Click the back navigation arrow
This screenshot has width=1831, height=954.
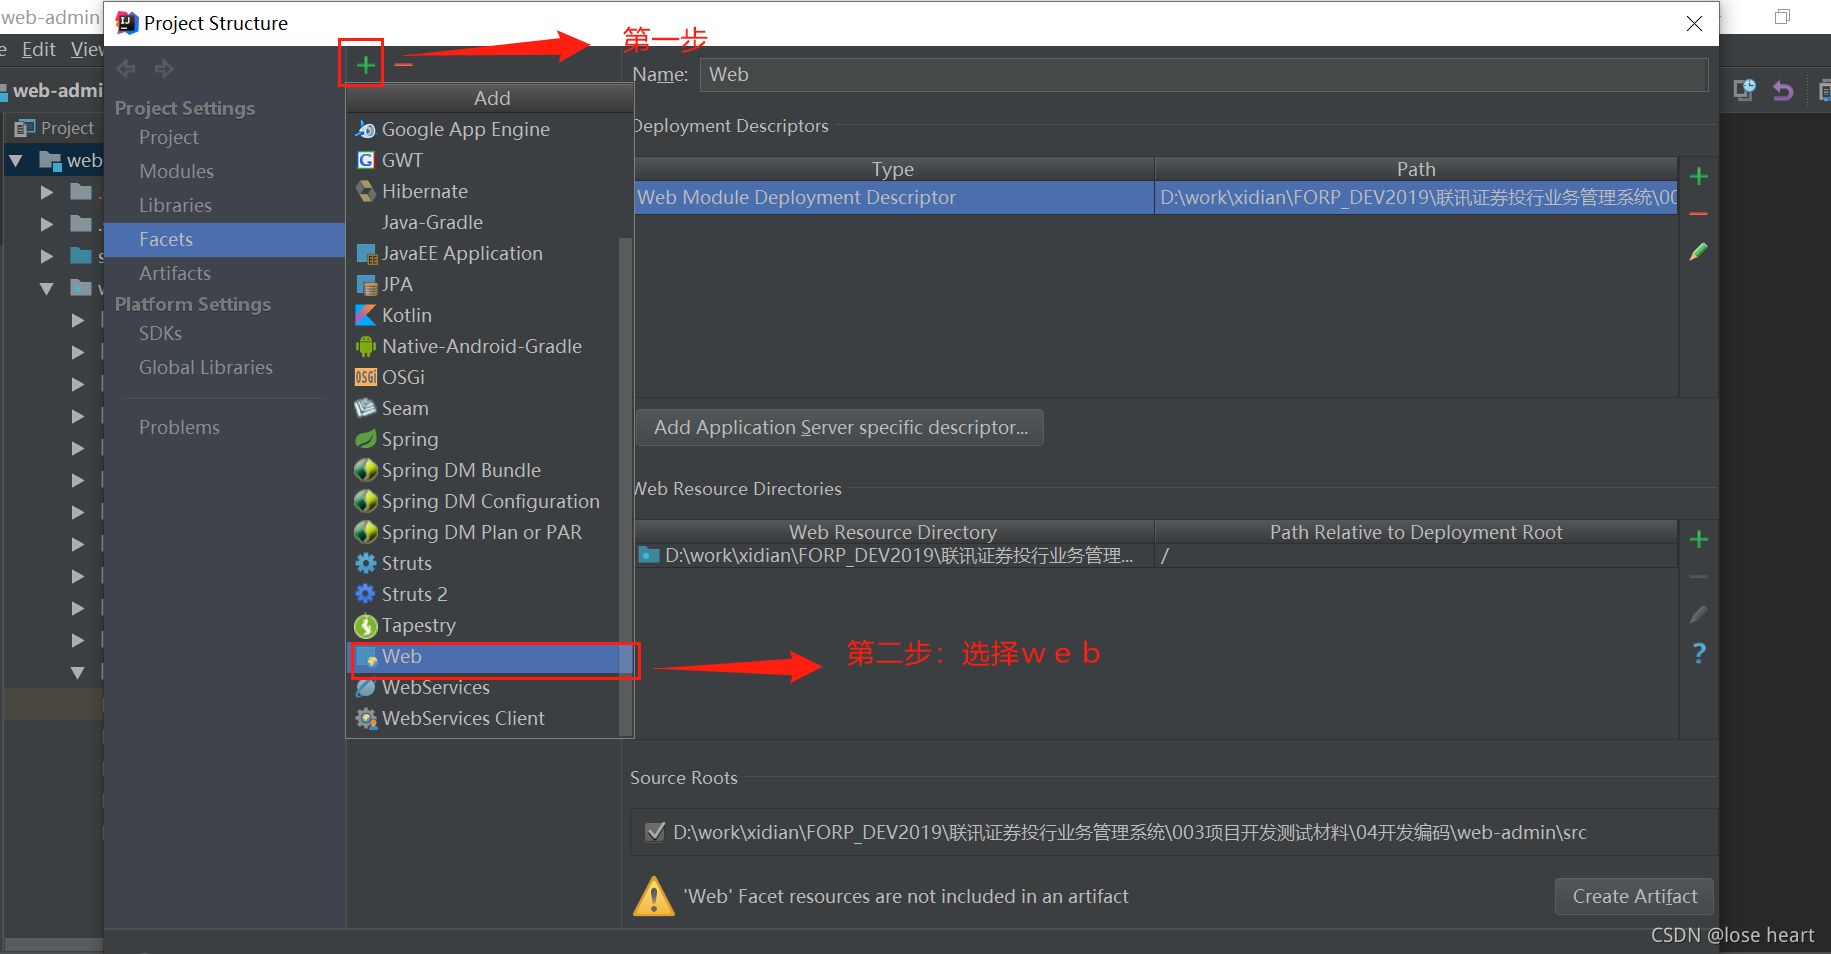click(x=126, y=68)
